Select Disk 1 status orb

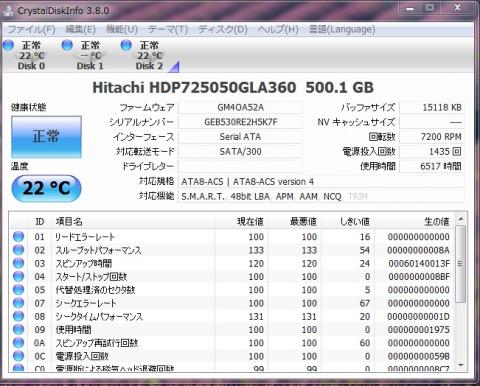[x=67, y=45]
